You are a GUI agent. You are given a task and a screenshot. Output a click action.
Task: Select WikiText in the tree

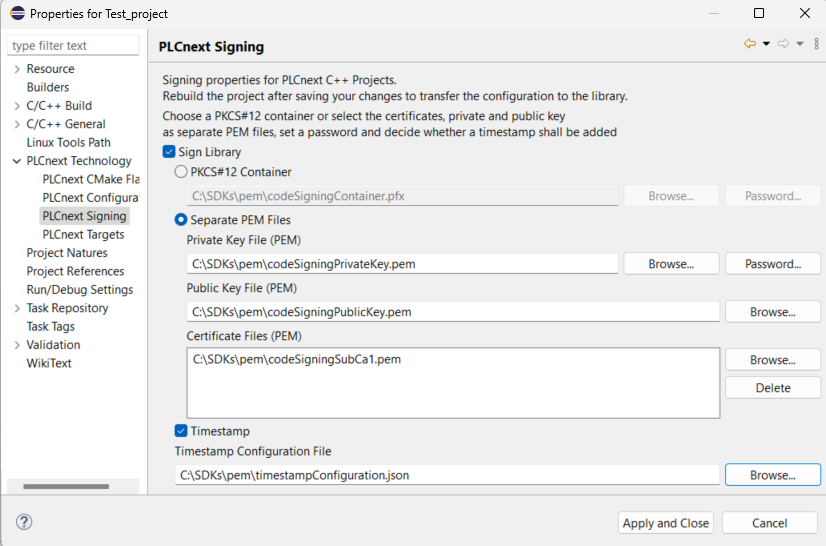pos(49,363)
